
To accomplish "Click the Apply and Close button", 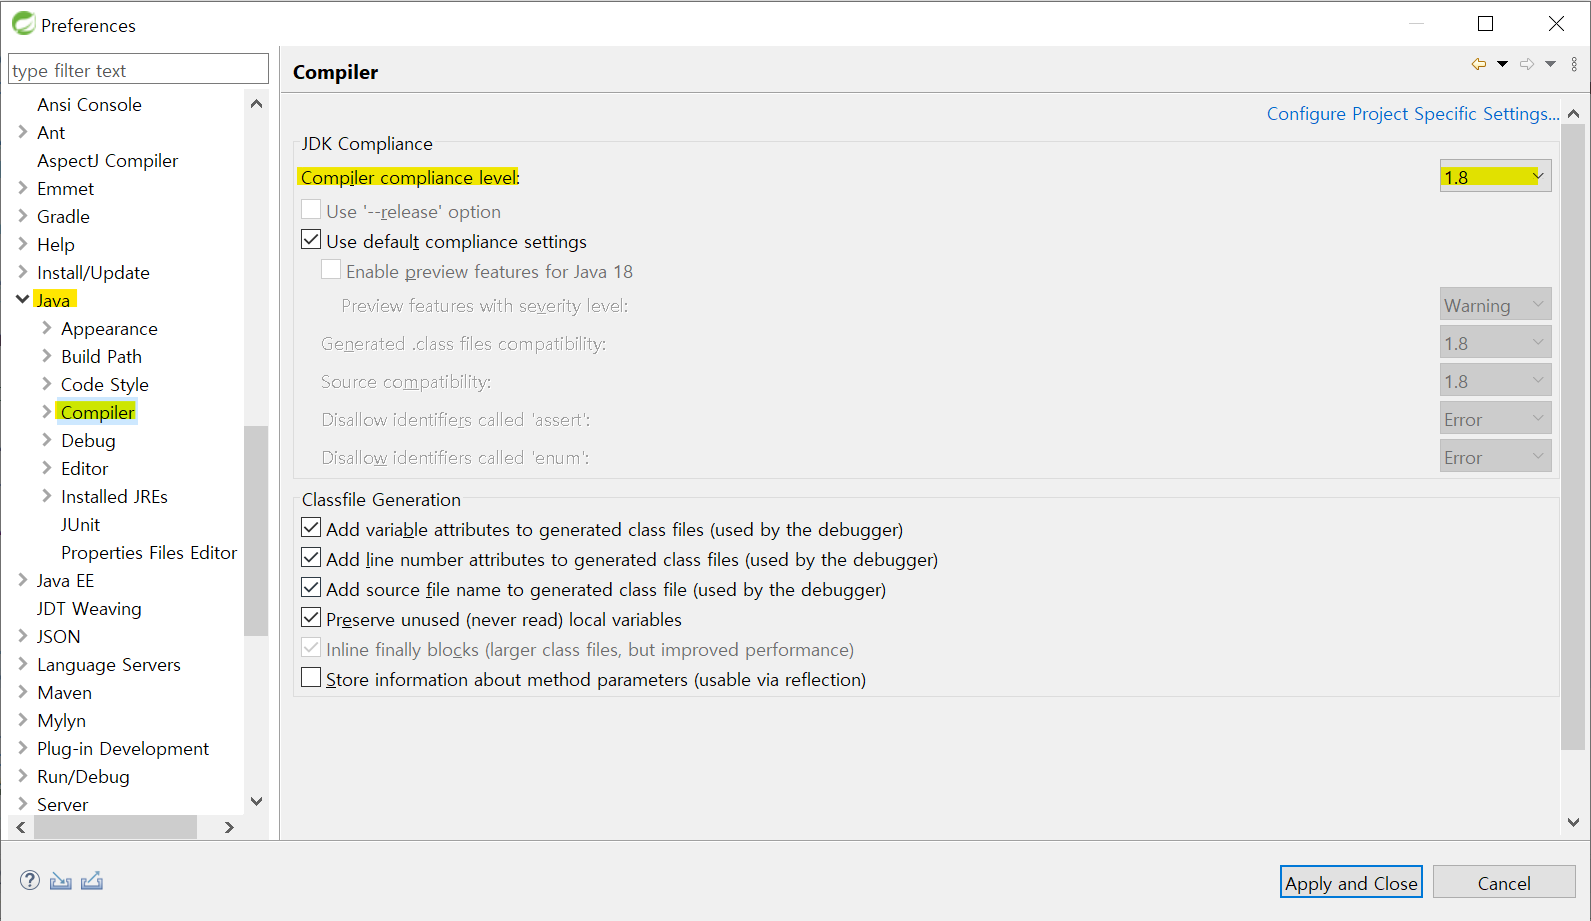I will (x=1351, y=882).
